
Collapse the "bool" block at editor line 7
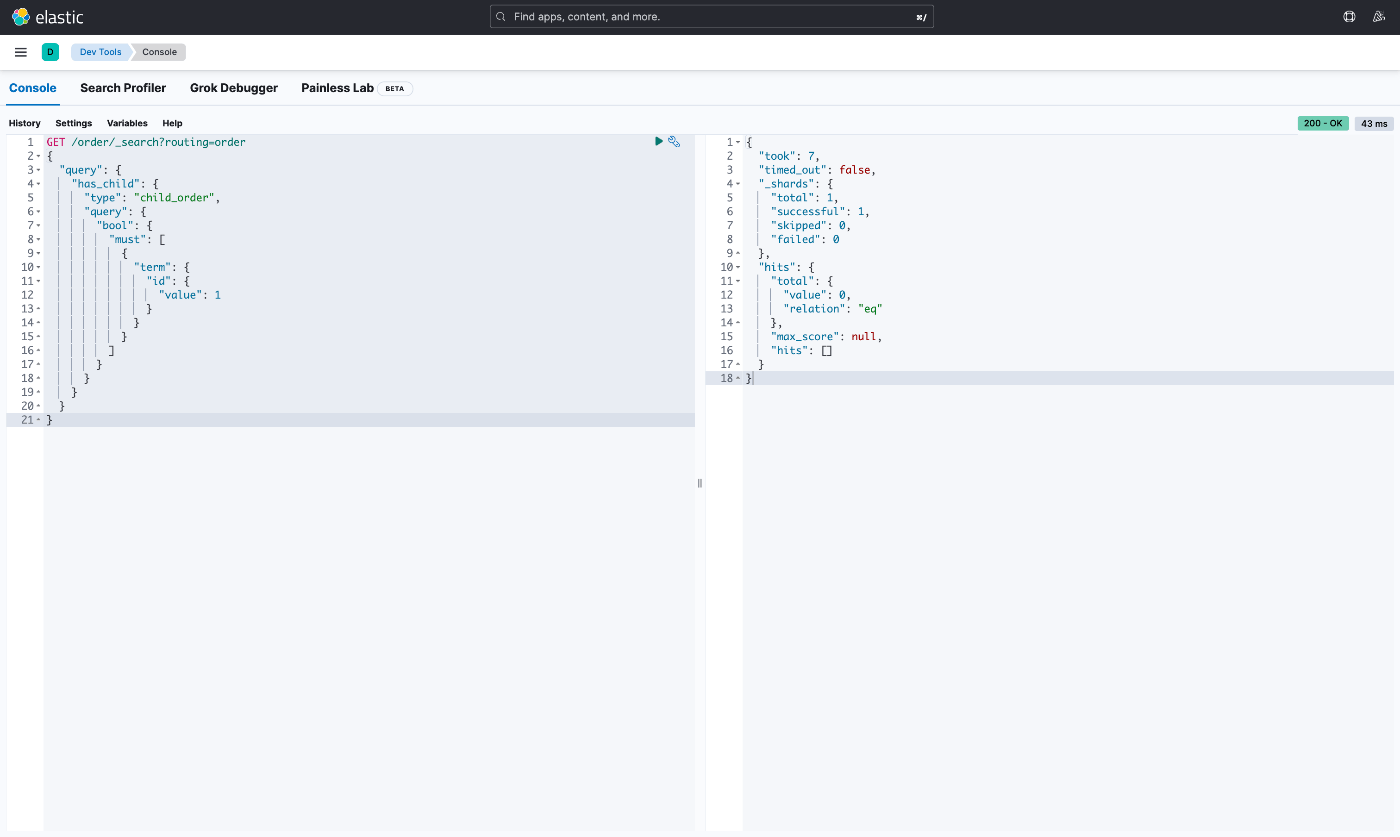(x=38, y=226)
